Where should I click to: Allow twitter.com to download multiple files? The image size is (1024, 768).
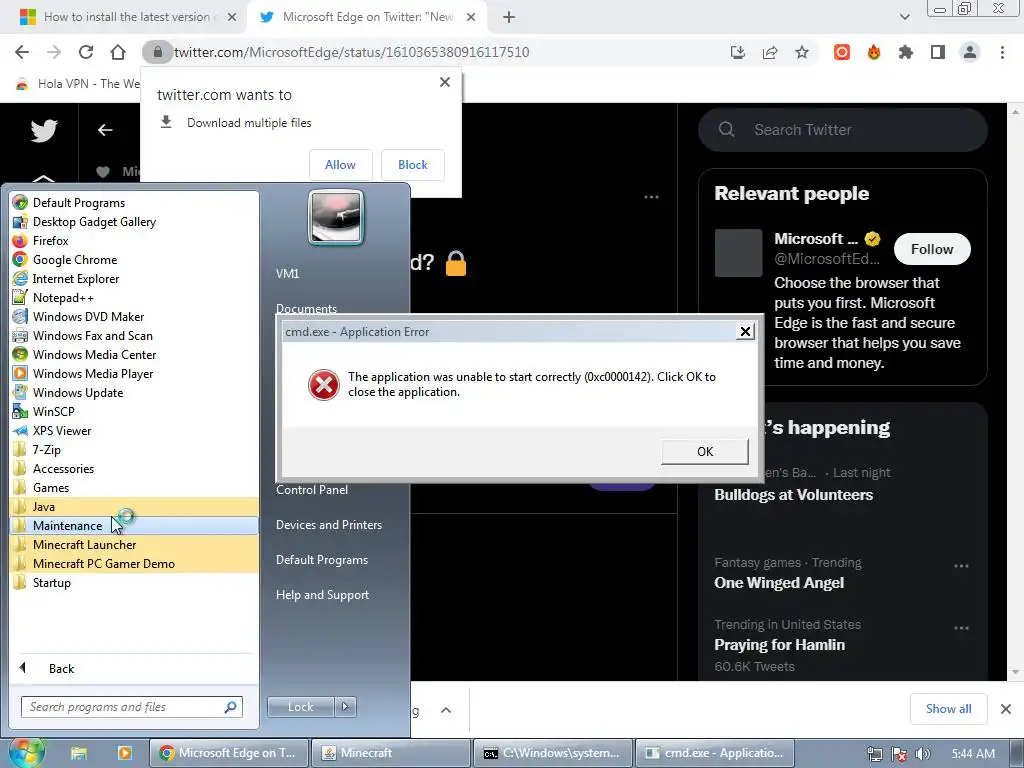tap(340, 165)
